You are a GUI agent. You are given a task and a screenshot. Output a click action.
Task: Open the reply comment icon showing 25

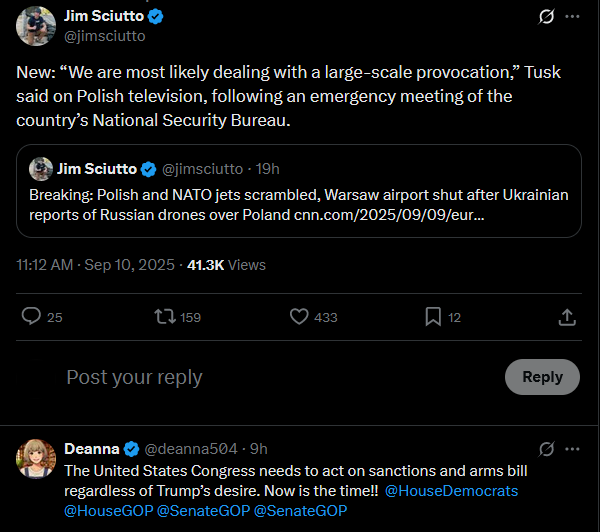pyautogui.click(x=31, y=317)
